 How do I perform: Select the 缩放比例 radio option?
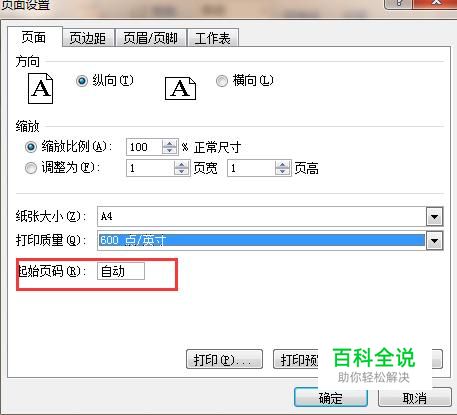click(31, 147)
